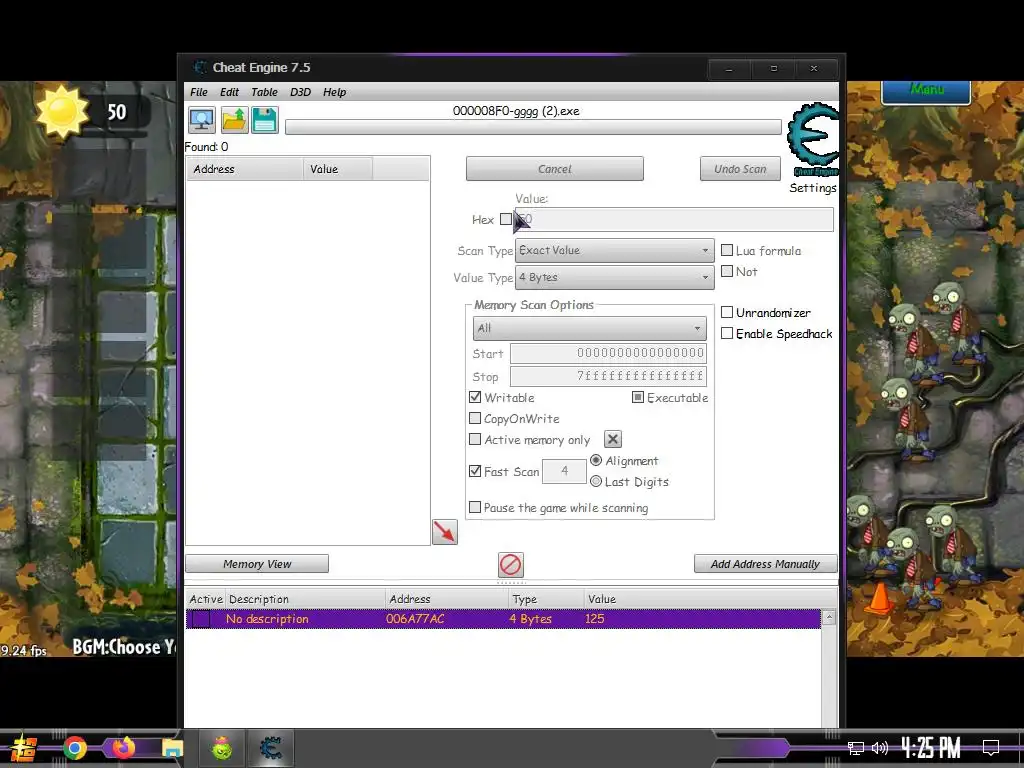This screenshot has height=768, width=1024.
Task: Toggle the Executable checkbox
Action: coord(638,397)
